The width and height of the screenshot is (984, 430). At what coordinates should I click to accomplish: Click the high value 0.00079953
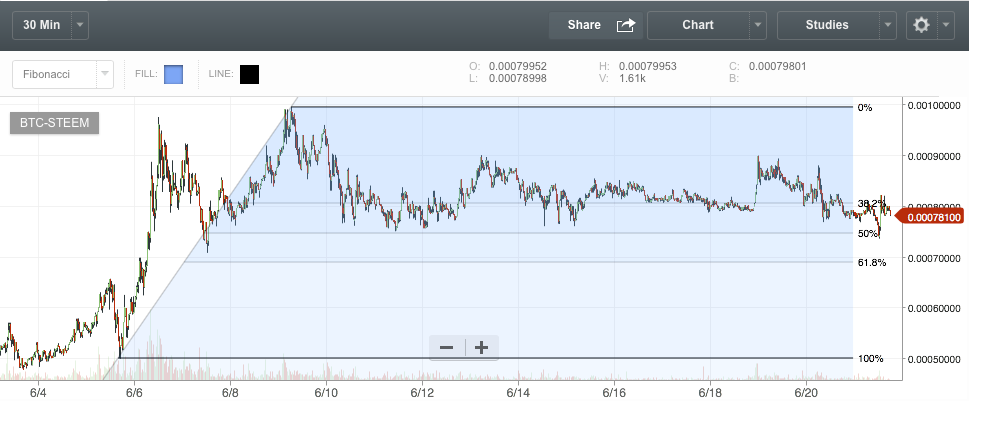pos(648,66)
